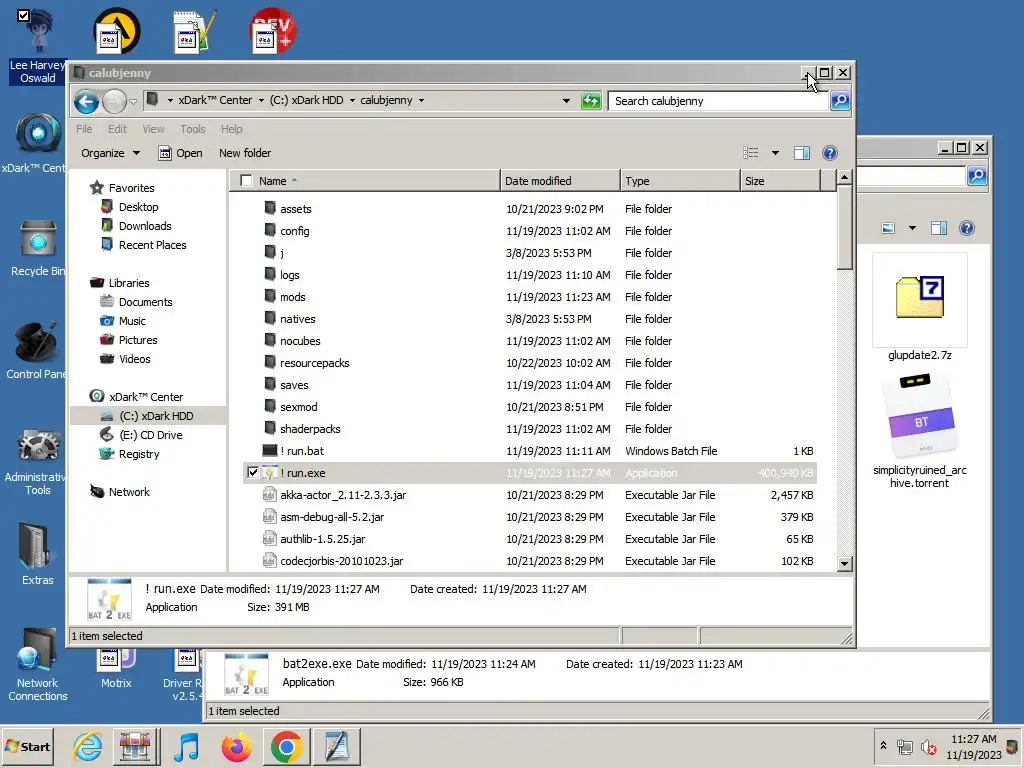1024x768 pixels.
Task: Launch Firefox from the taskbar
Action: tap(236, 746)
